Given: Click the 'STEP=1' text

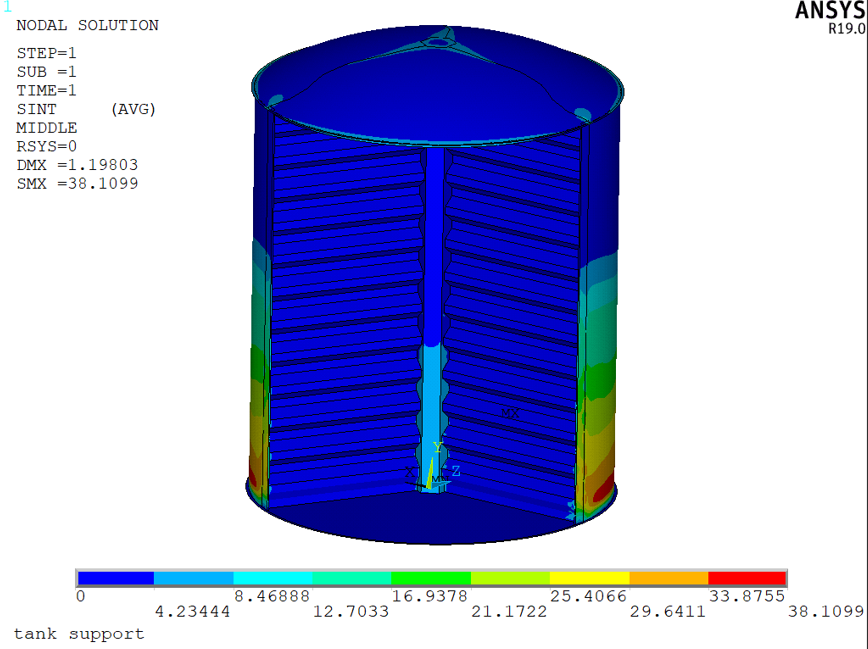Looking at the screenshot, I should [x=46, y=53].
